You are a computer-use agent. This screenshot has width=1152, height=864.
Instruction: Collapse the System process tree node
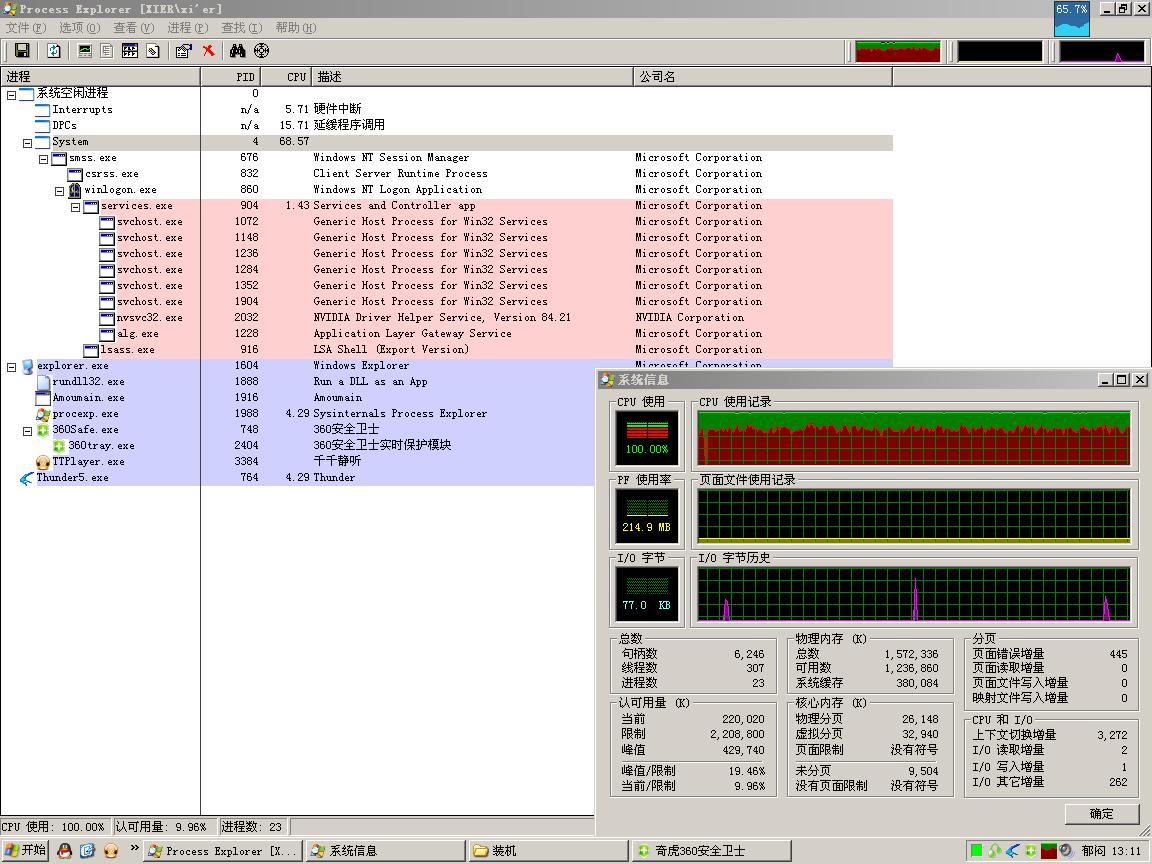28,142
